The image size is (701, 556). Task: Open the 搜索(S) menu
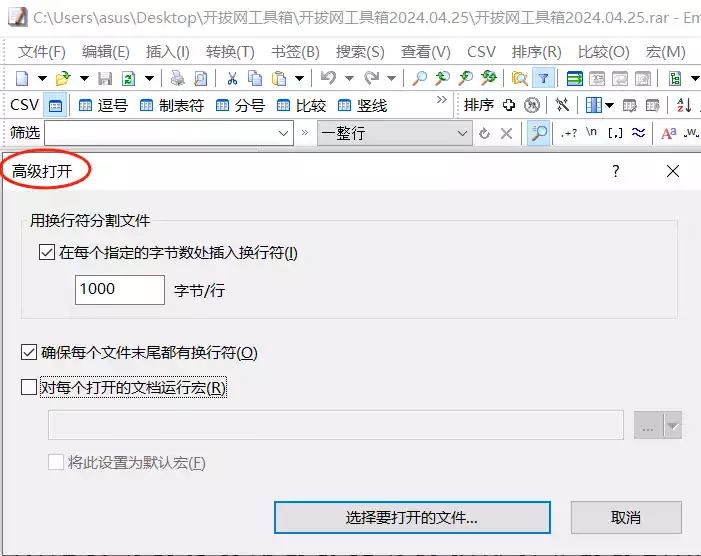tap(360, 52)
